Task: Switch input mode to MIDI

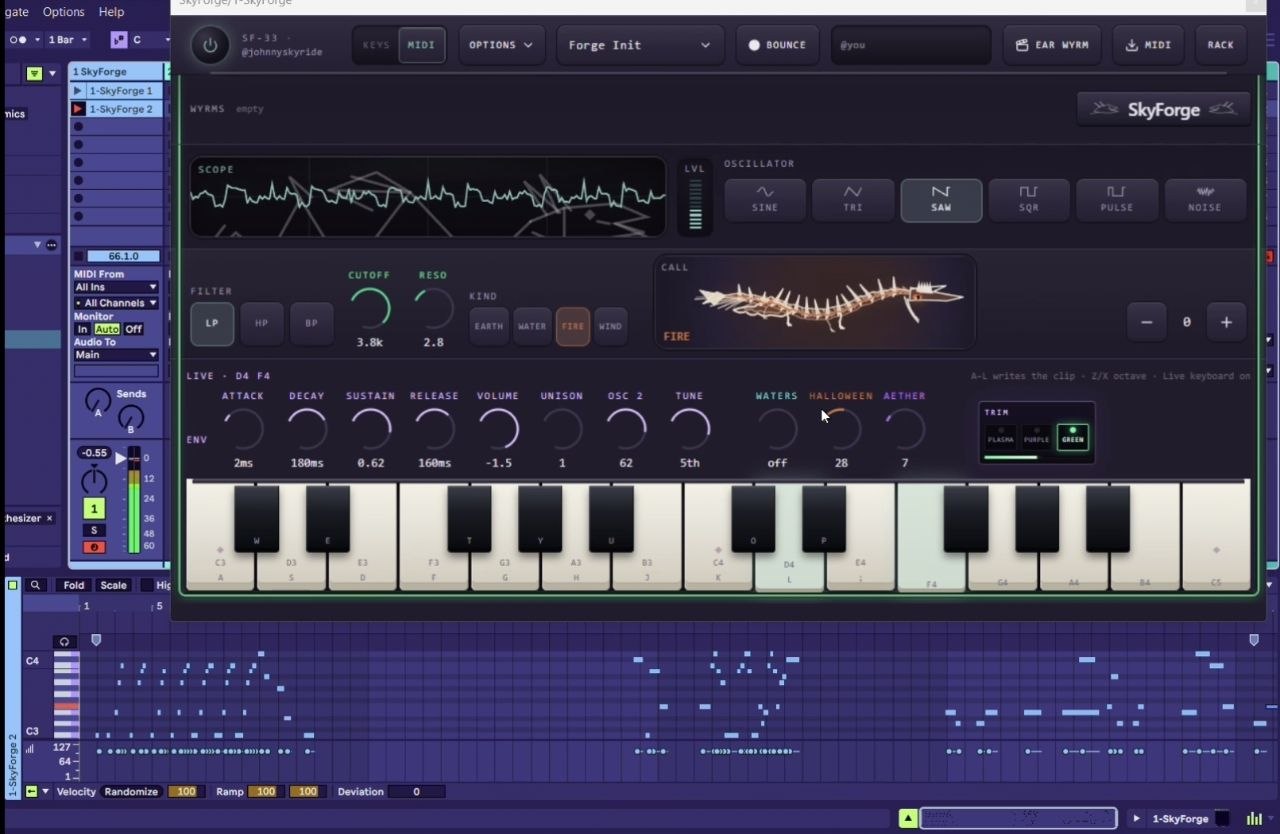Action: coord(421,45)
